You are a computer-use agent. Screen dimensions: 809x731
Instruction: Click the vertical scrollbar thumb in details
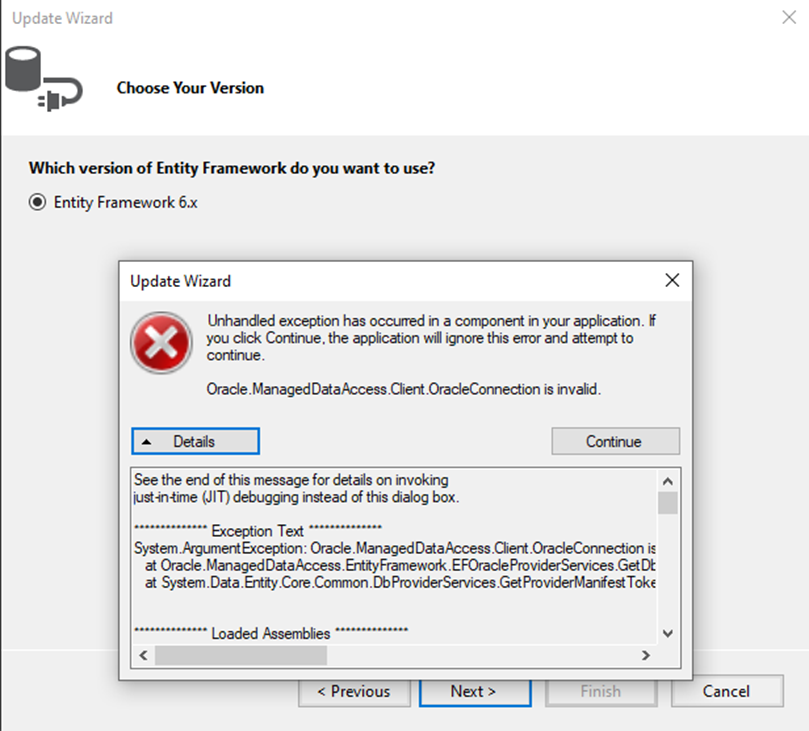tap(668, 502)
